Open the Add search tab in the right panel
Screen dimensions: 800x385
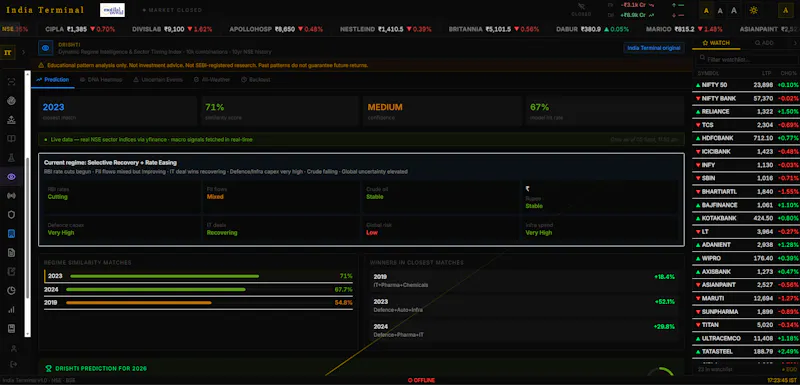pyautogui.click(x=764, y=43)
